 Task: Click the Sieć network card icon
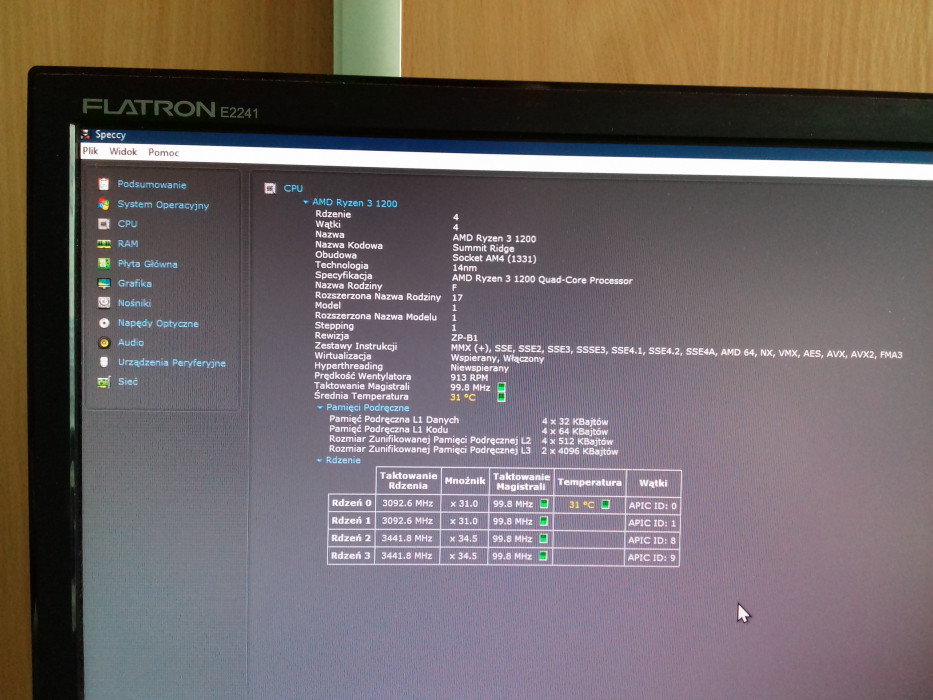point(104,382)
